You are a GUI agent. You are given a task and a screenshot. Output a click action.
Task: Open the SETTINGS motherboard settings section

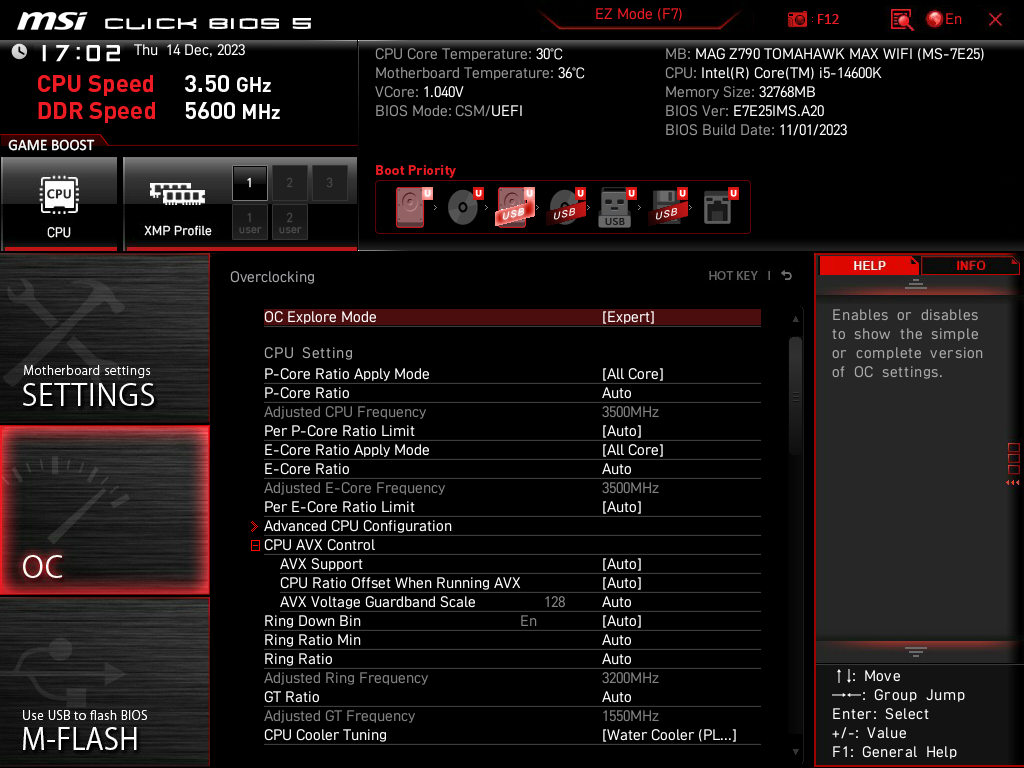[104, 338]
